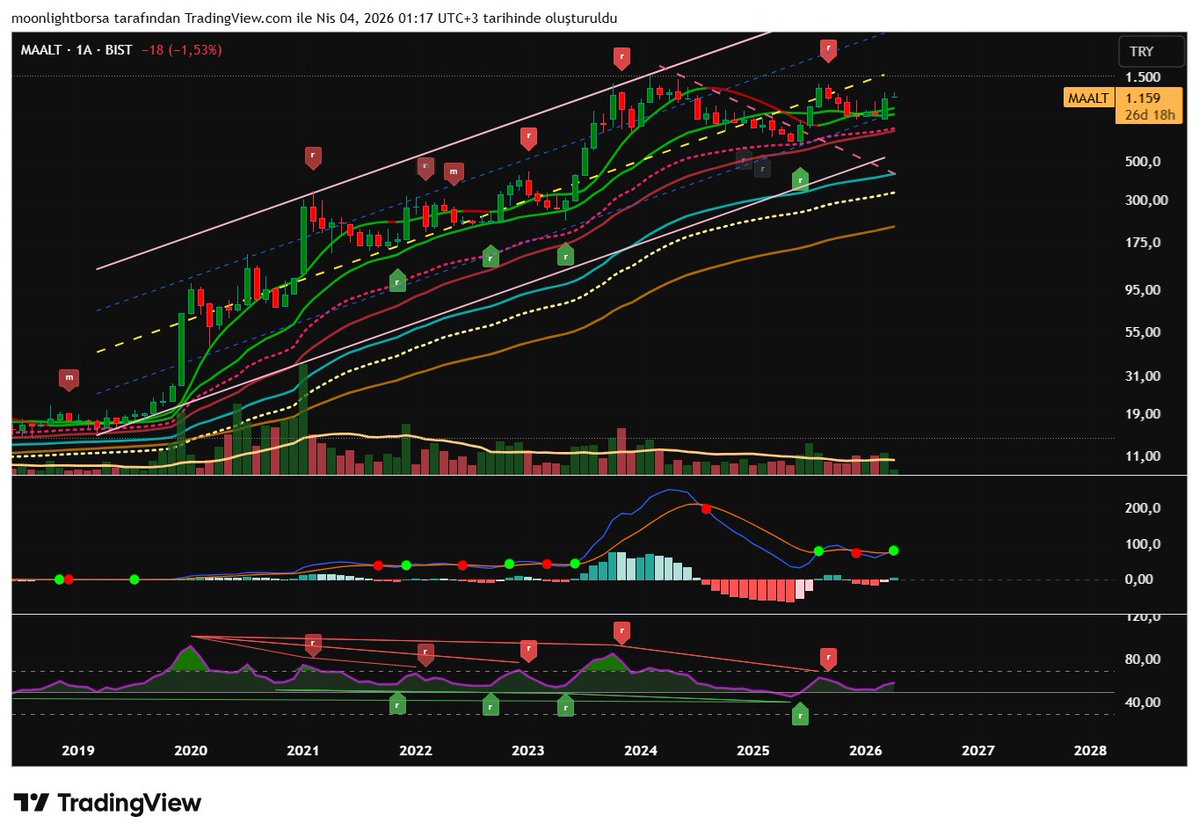The image size is (1199, 838).
Task: Click the orange MAALT price-line label
Action: point(1088,98)
